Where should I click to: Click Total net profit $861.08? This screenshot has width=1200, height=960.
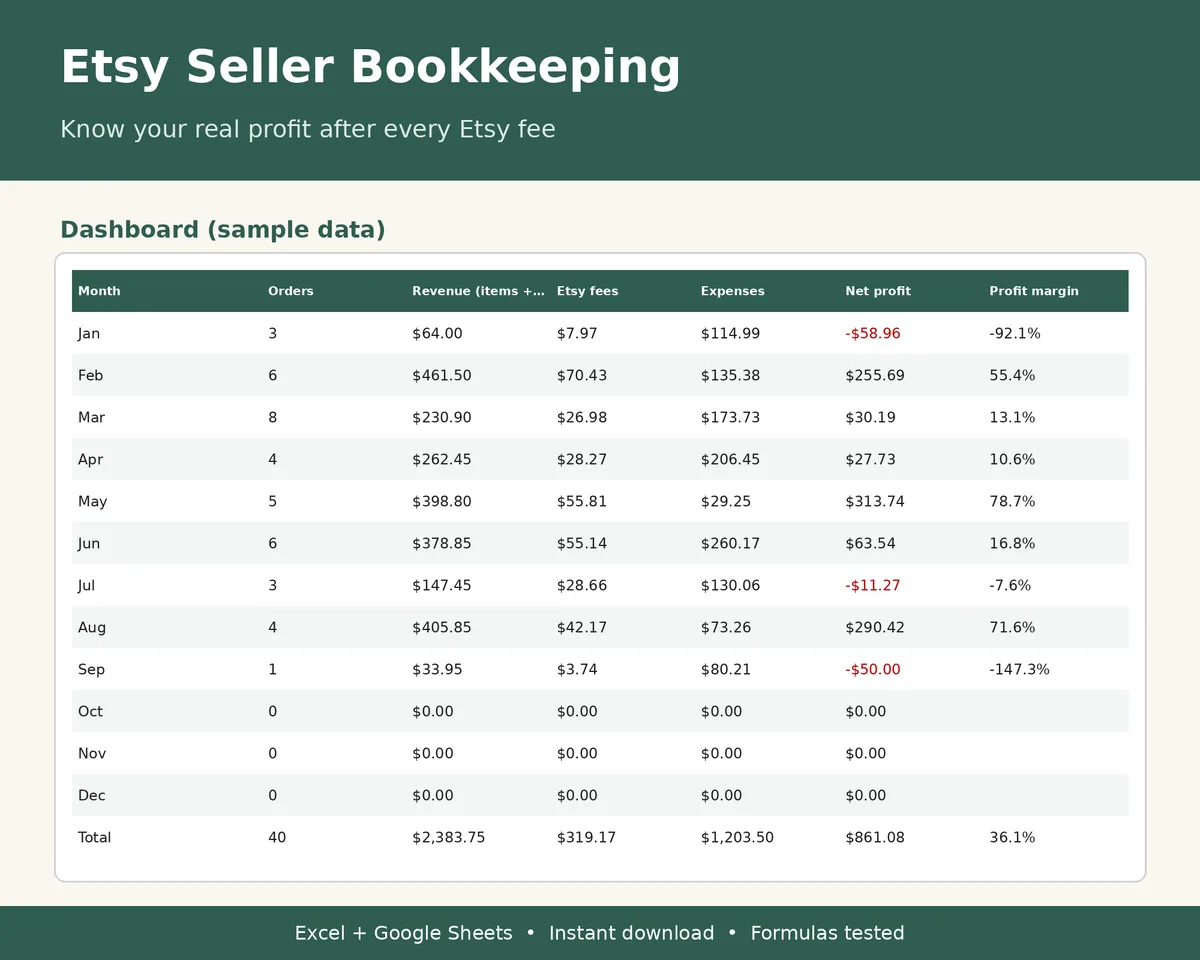point(874,838)
